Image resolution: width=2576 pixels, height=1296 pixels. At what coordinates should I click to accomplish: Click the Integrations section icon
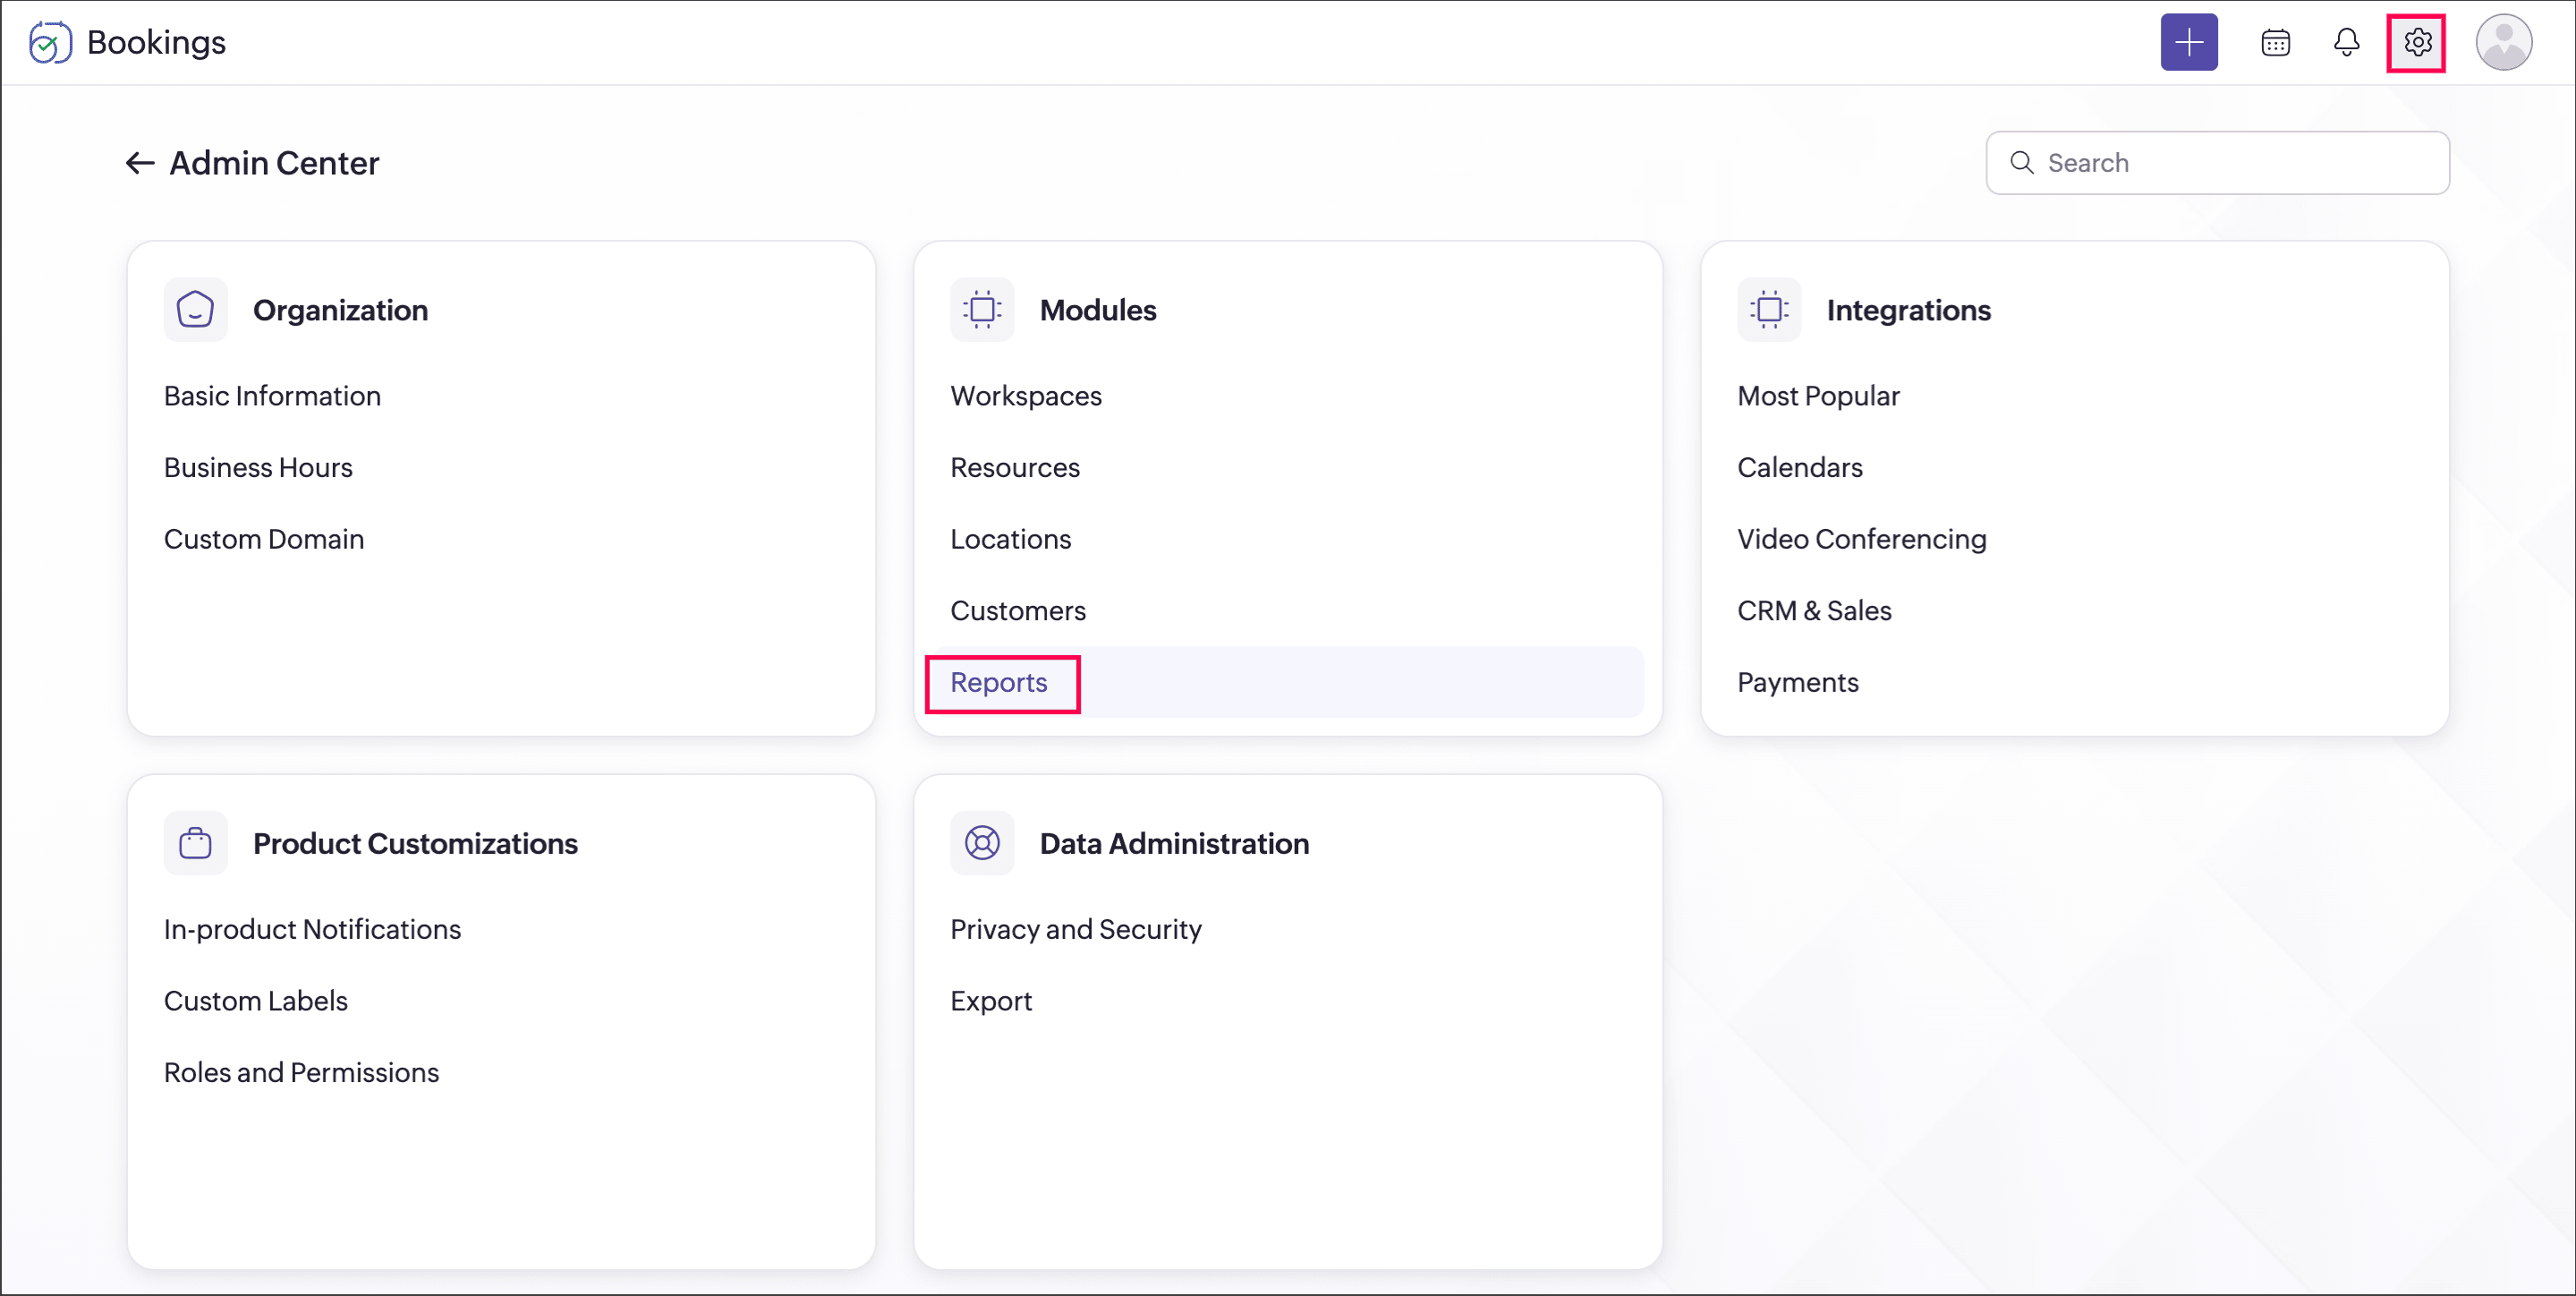coord(1769,310)
